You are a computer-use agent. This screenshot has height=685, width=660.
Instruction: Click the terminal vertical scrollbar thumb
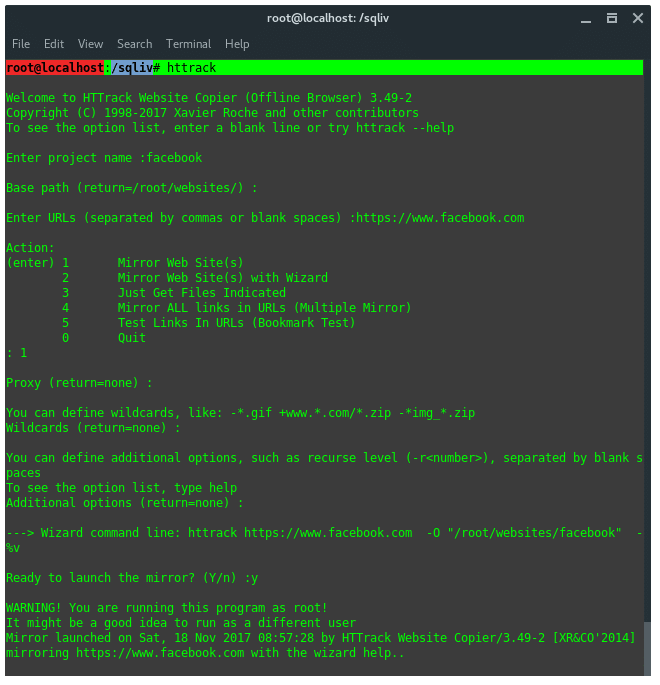click(x=647, y=648)
